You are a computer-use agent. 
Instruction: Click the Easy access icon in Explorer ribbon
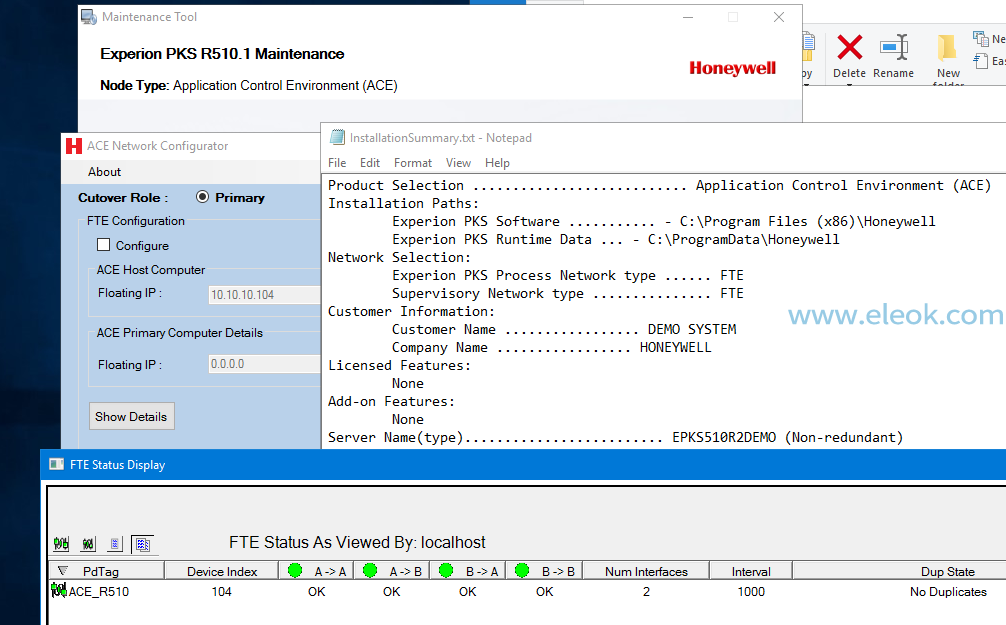click(x=981, y=61)
